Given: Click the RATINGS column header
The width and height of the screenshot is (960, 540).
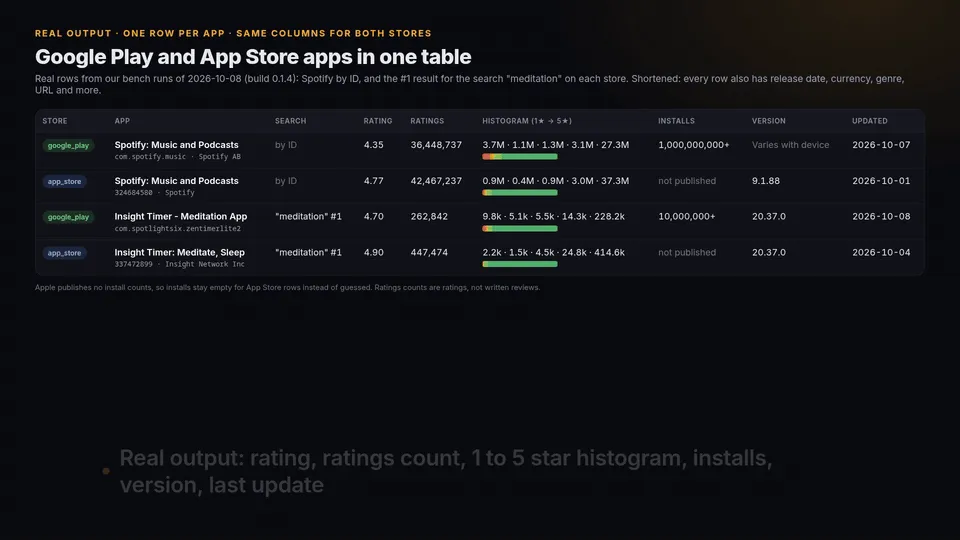Looking at the screenshot, I should [427, 121].
